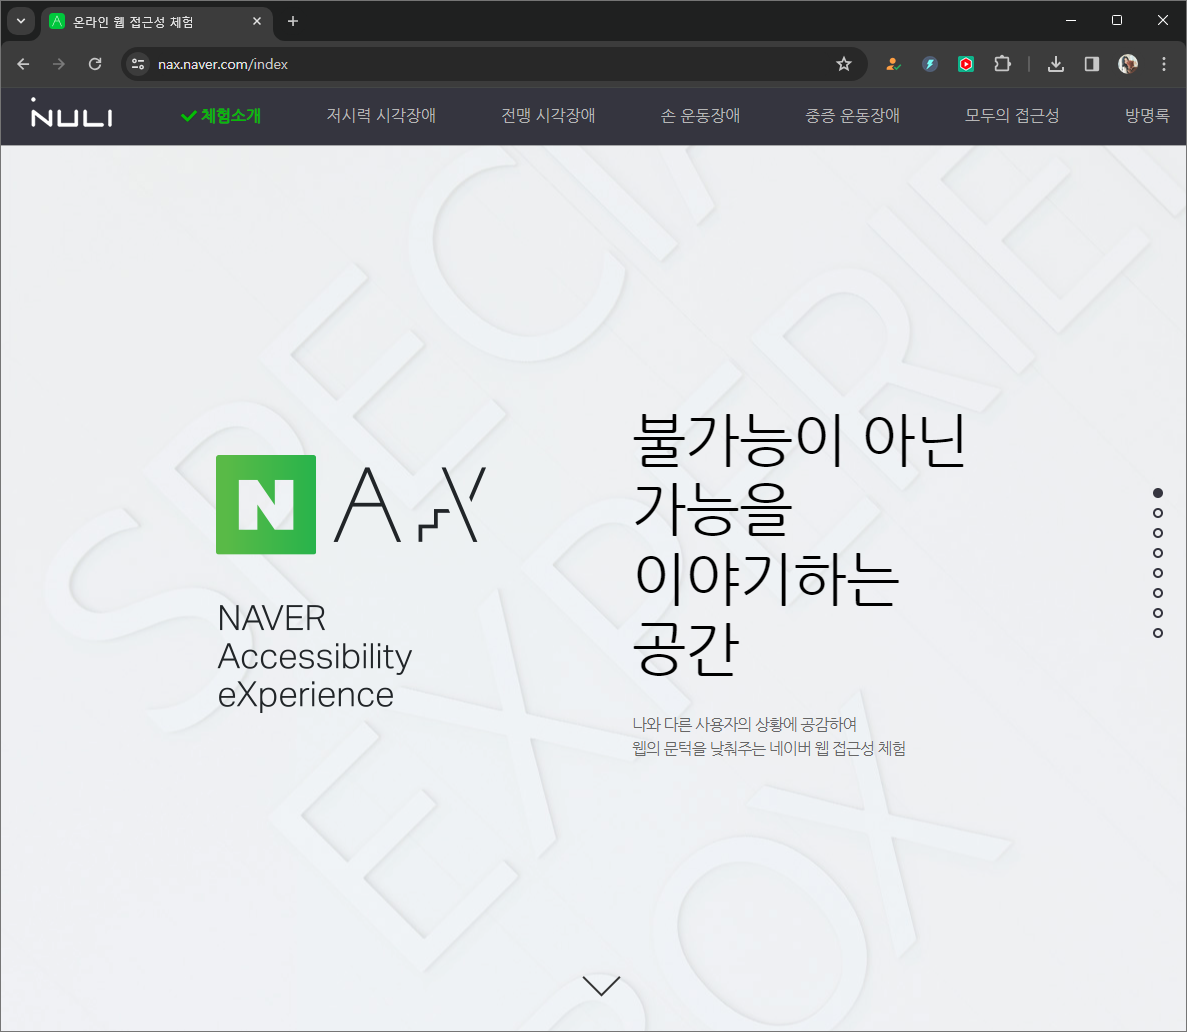Click the NAVER Accessibility eXperience text
Image resolution: width=1187 pixels, height=1032 pixels.
point(315,656)
